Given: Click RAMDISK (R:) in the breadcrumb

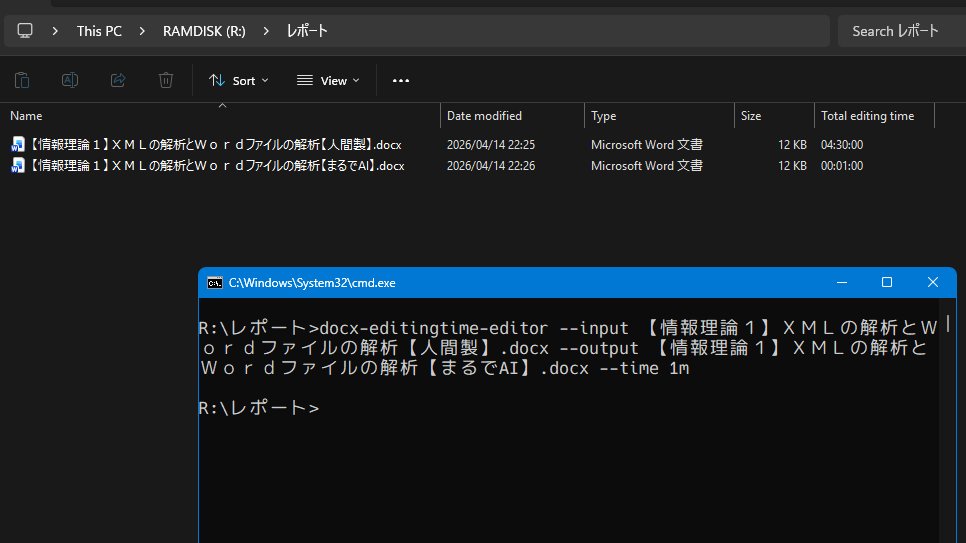Looking at the screenshot, I should 204,31.
